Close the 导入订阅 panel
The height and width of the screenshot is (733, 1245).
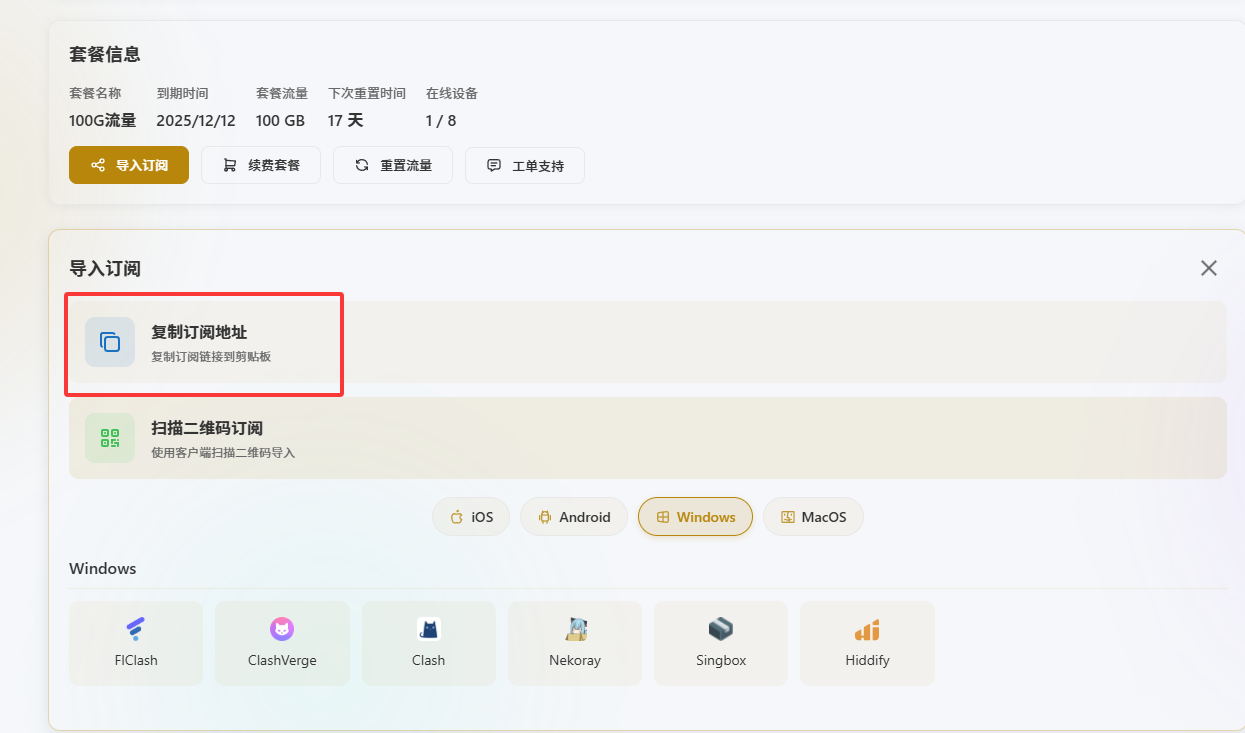coord(1209,268)
